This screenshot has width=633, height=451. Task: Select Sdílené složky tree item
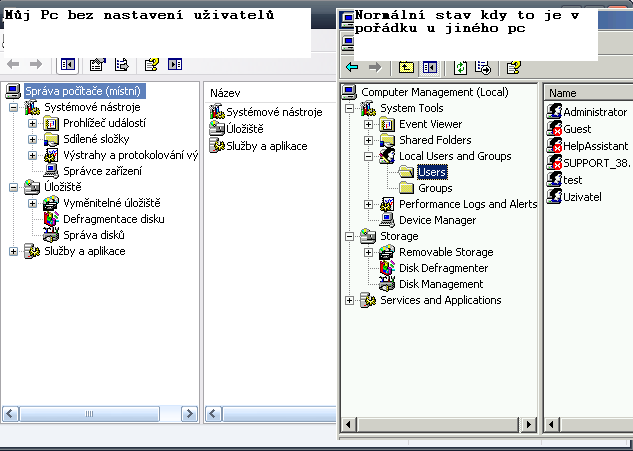click(96, 139)
